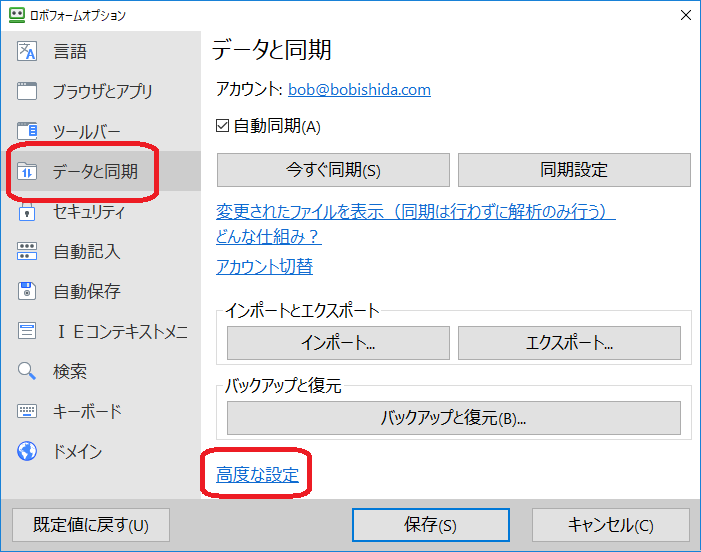Click the 検索 magnifier icon
This screenshot has height=552, width=701.
pos(27,371)
